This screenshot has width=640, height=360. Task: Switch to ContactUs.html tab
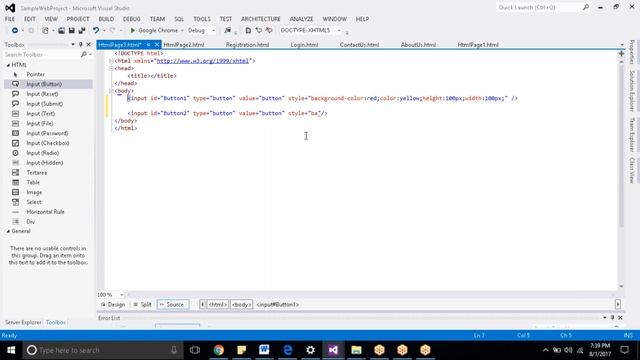359,45
